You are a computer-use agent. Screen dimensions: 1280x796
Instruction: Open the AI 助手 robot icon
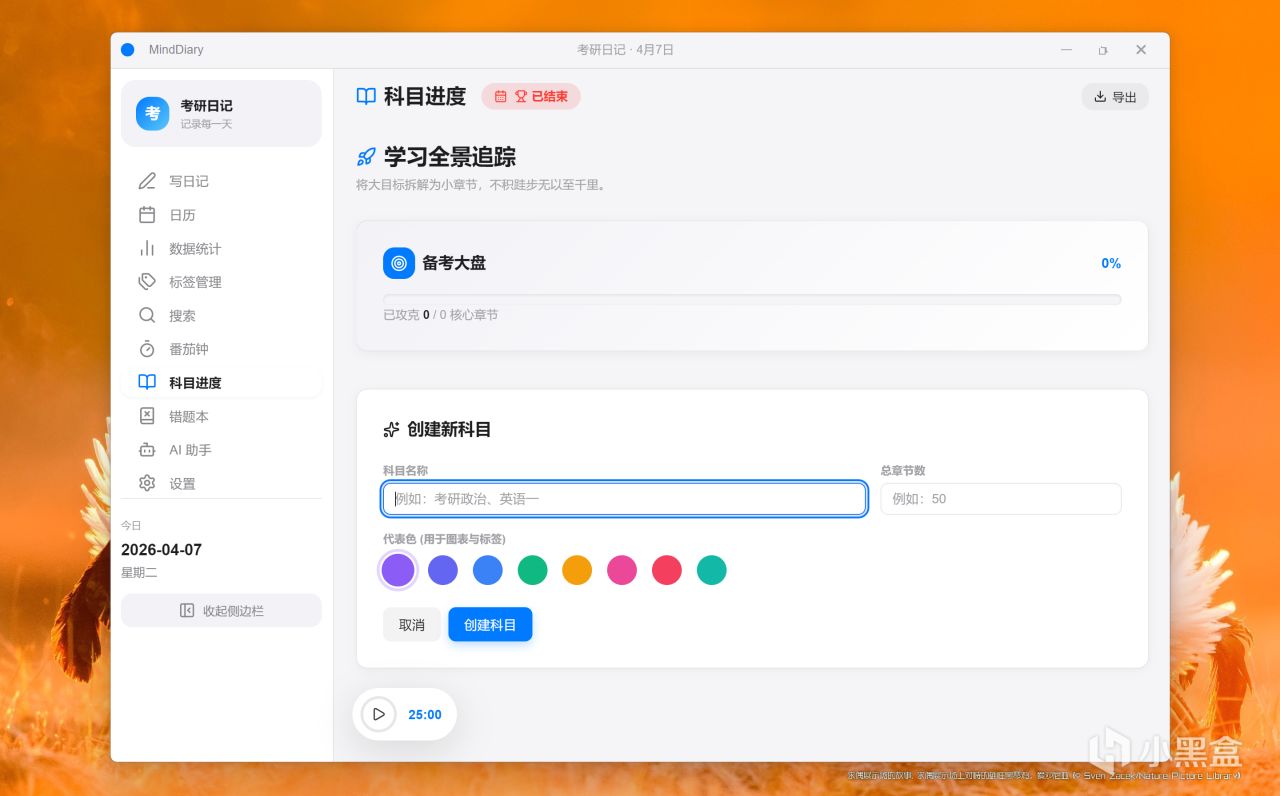click(x=147, y=450)
